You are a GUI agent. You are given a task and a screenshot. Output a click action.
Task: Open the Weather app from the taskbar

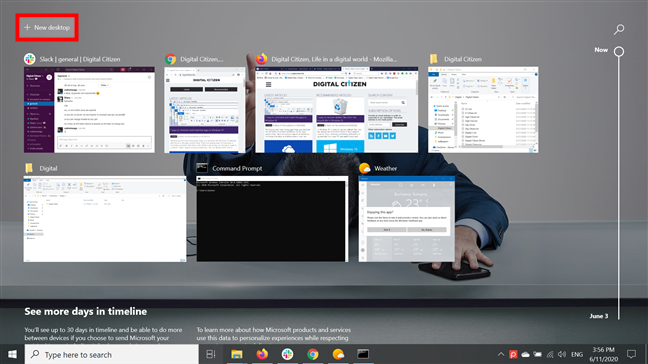338,354
